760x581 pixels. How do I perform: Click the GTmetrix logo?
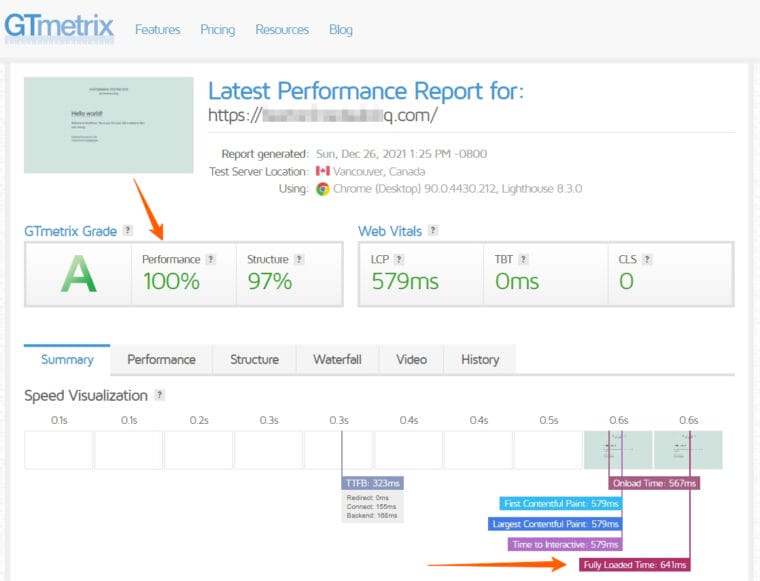(58, 27)
